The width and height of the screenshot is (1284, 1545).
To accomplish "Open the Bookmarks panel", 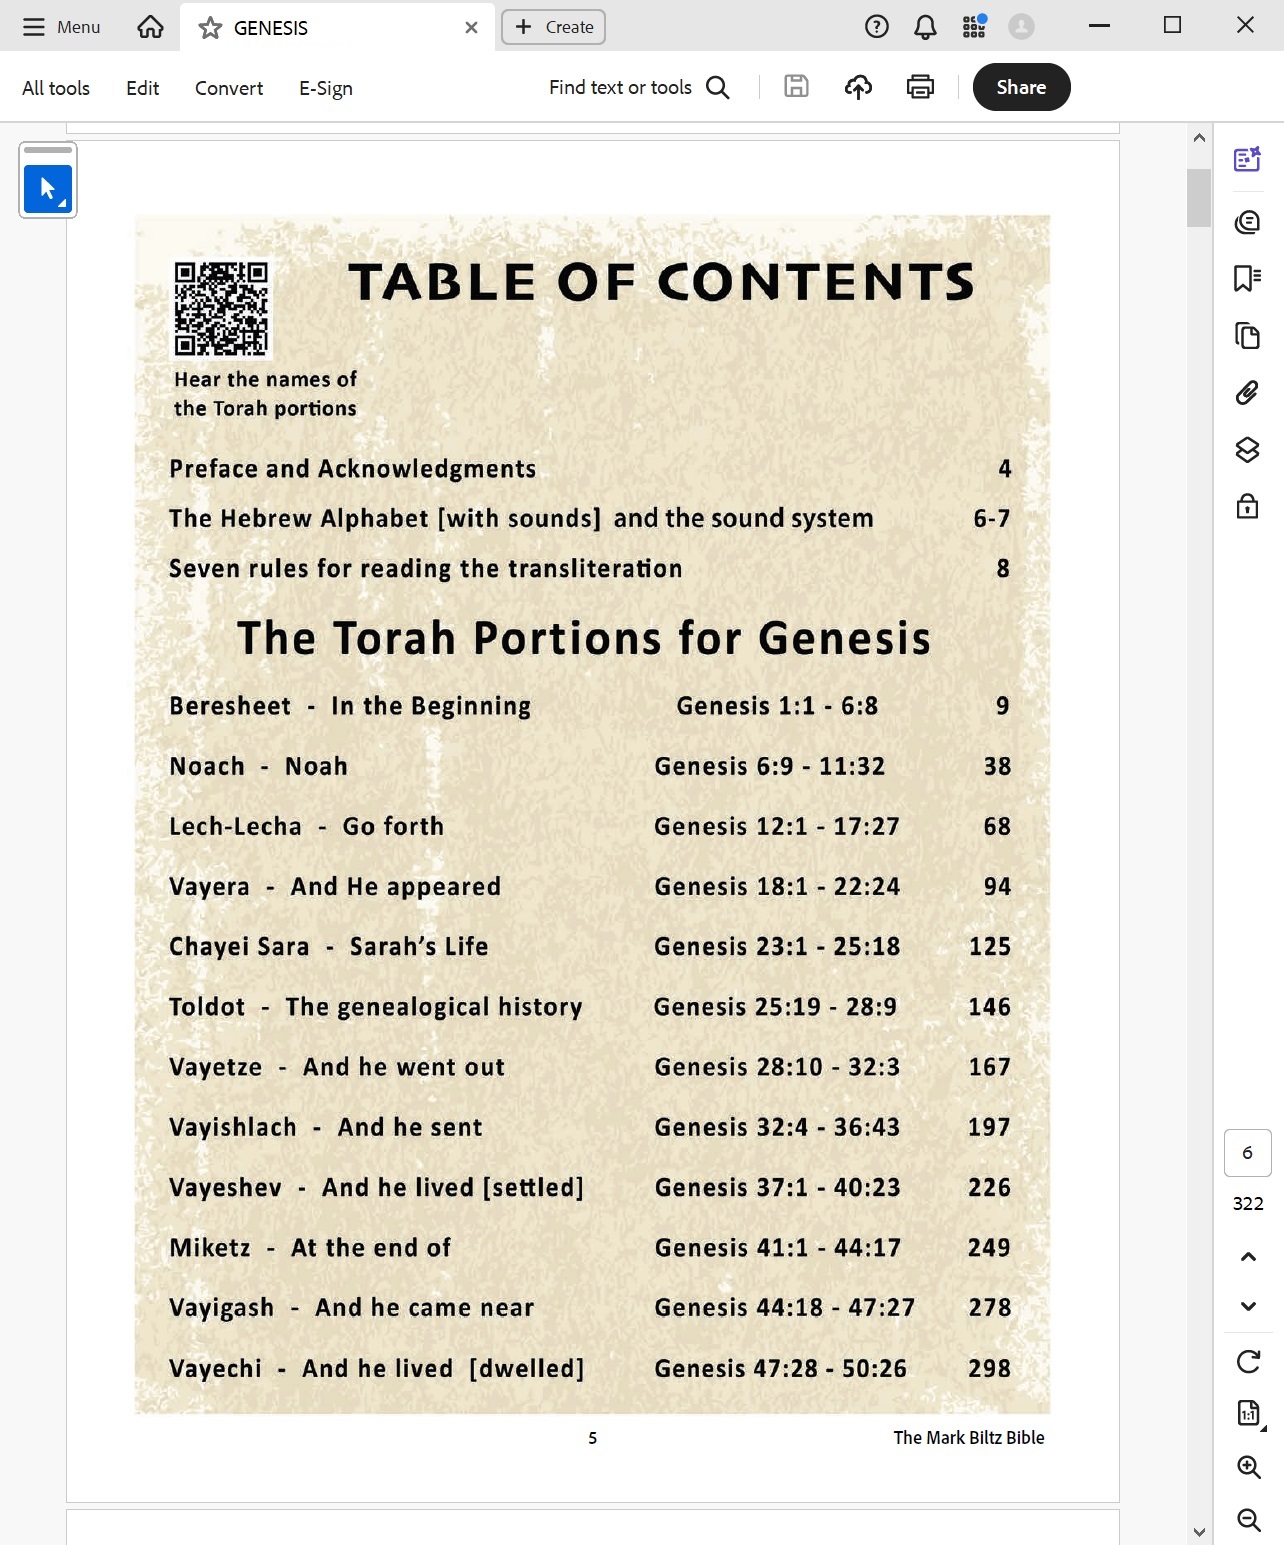I will click(x=1247, y=278).
